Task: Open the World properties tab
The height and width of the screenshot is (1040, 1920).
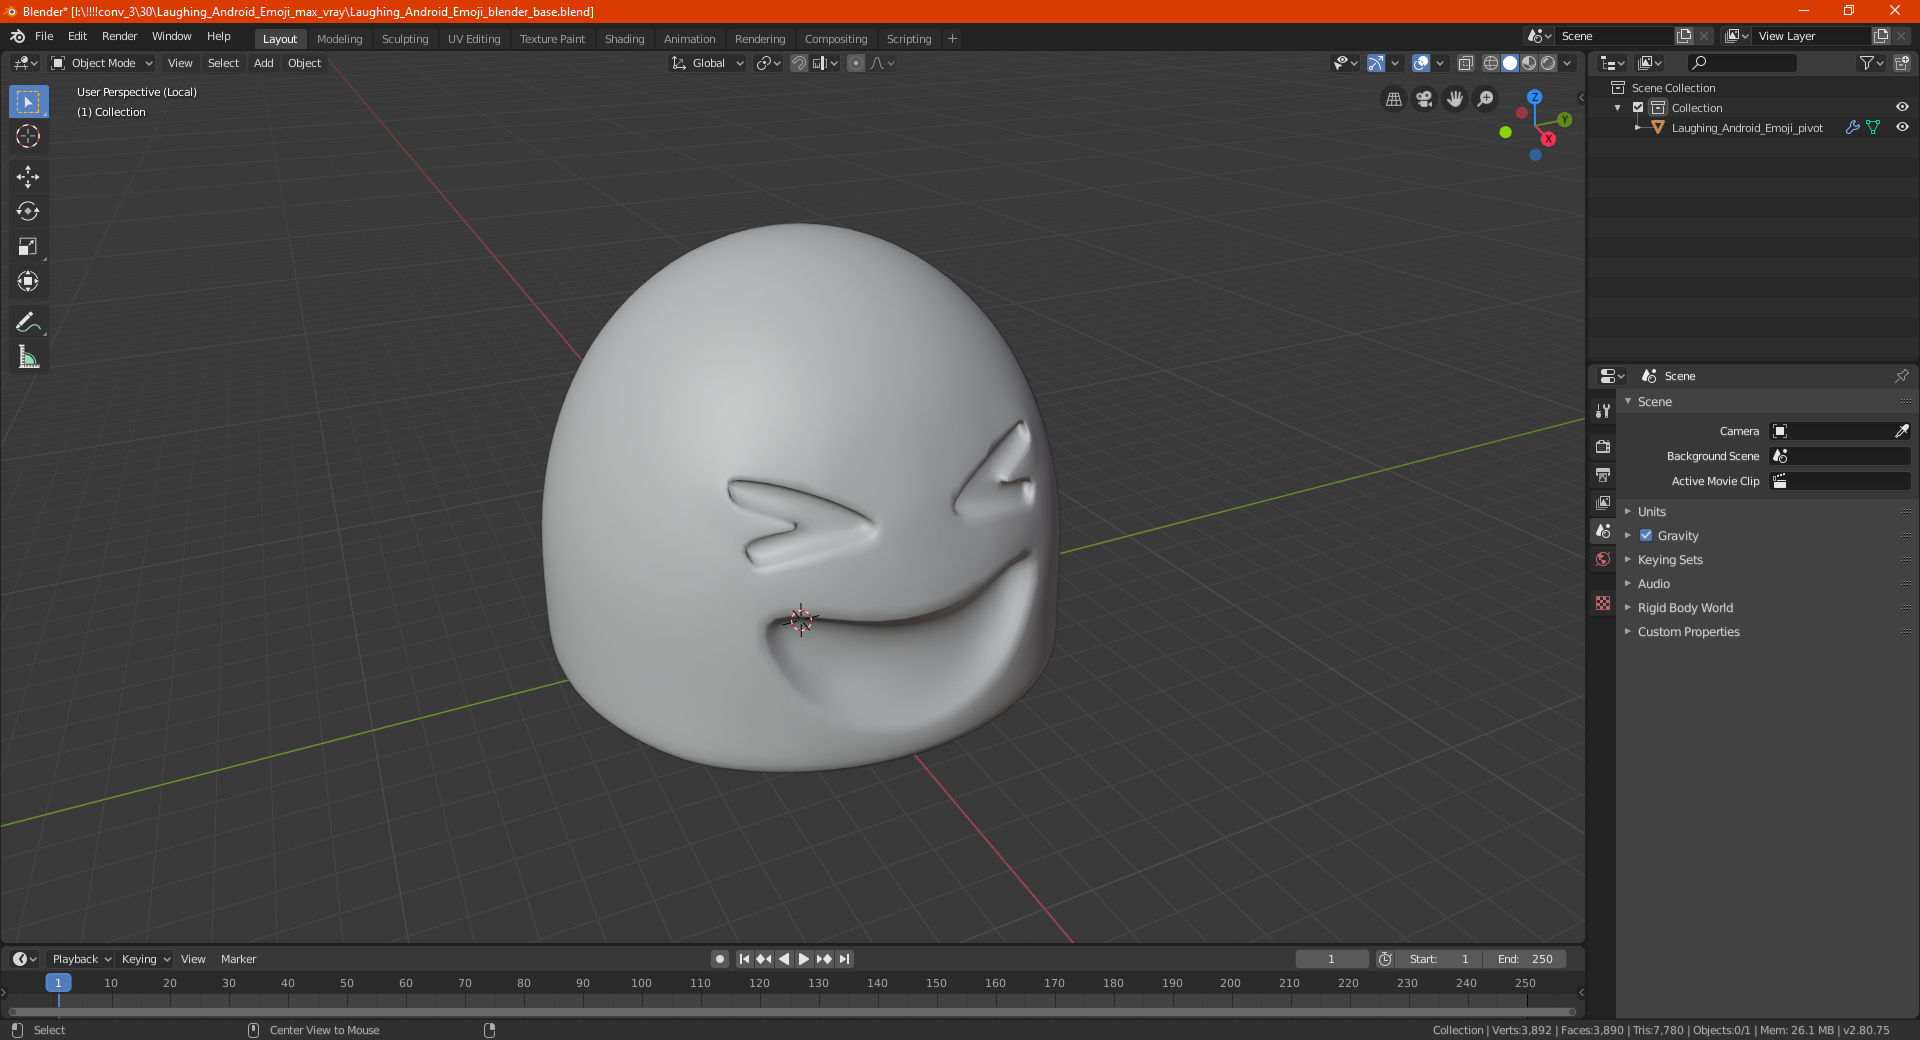Action: pos(1603,559)
